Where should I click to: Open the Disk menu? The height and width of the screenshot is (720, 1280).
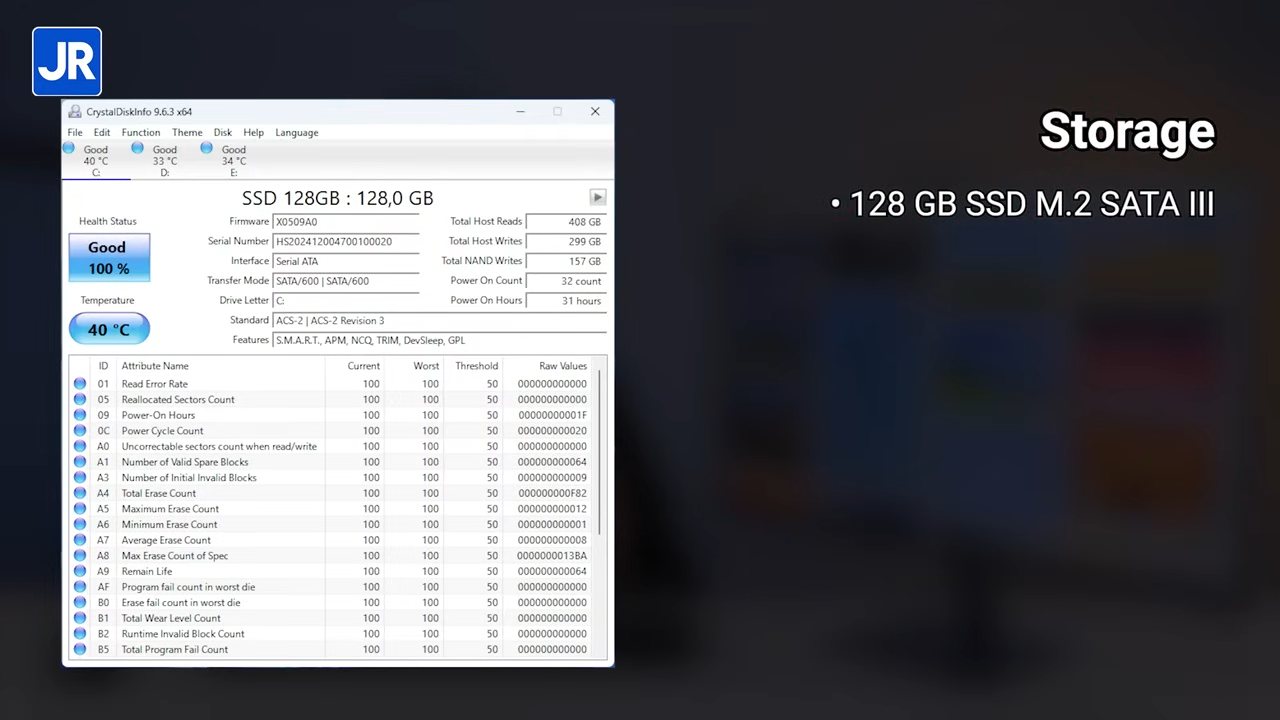[223, 132]
